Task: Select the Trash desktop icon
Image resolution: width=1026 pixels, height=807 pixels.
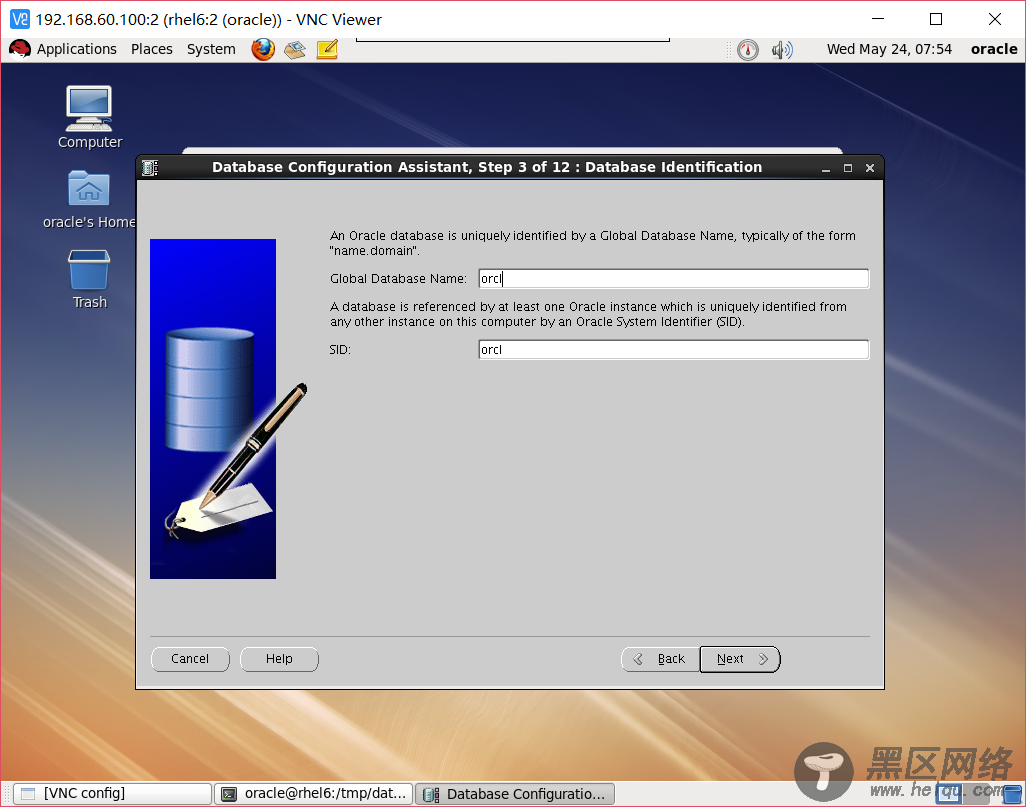Action: point(89,279)
